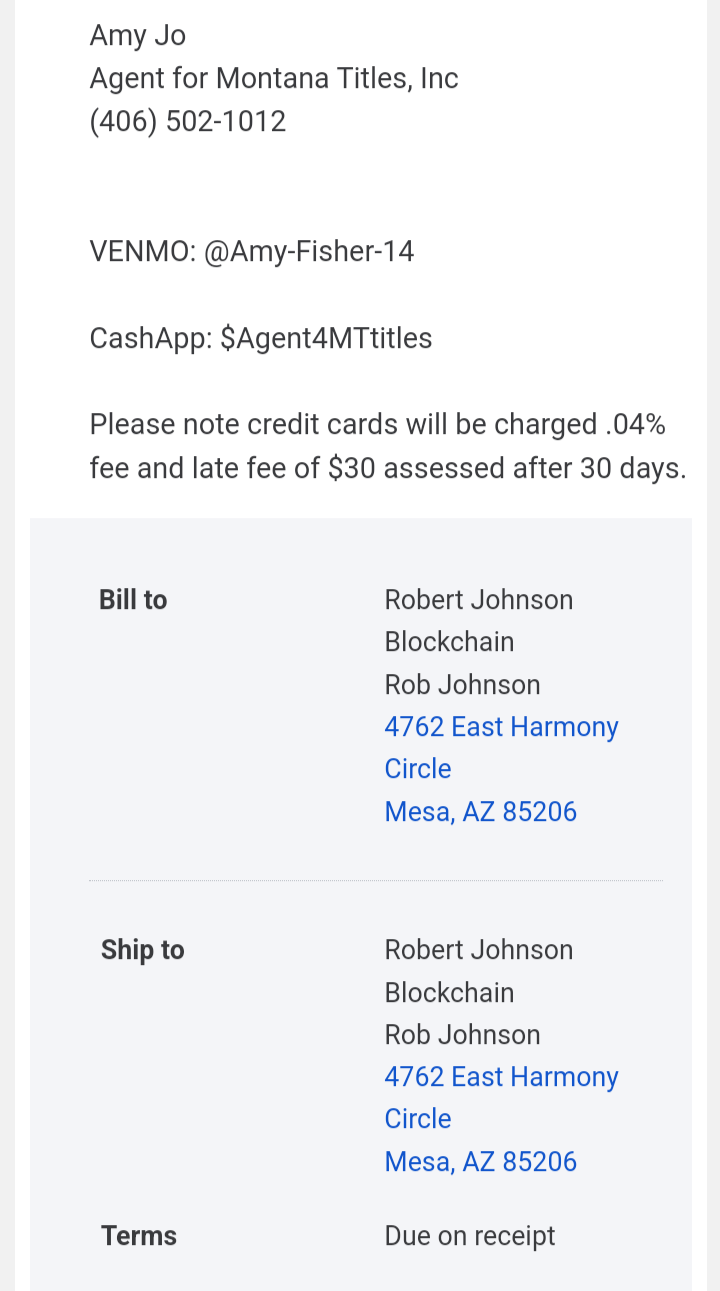Select the line Agent for Montana Titles, Inc
The height and width of the screenshot is (1291, 720).
[x=274, y=78]
